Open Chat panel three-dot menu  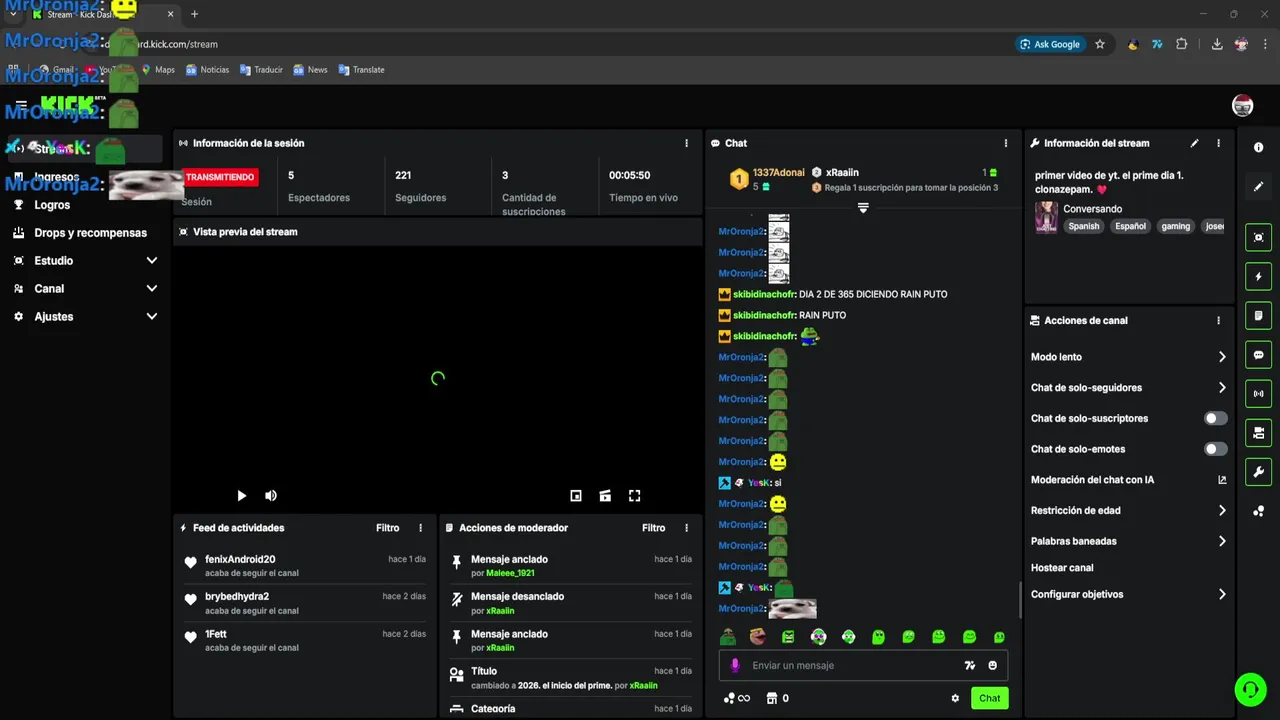(x=1006, y=143)
